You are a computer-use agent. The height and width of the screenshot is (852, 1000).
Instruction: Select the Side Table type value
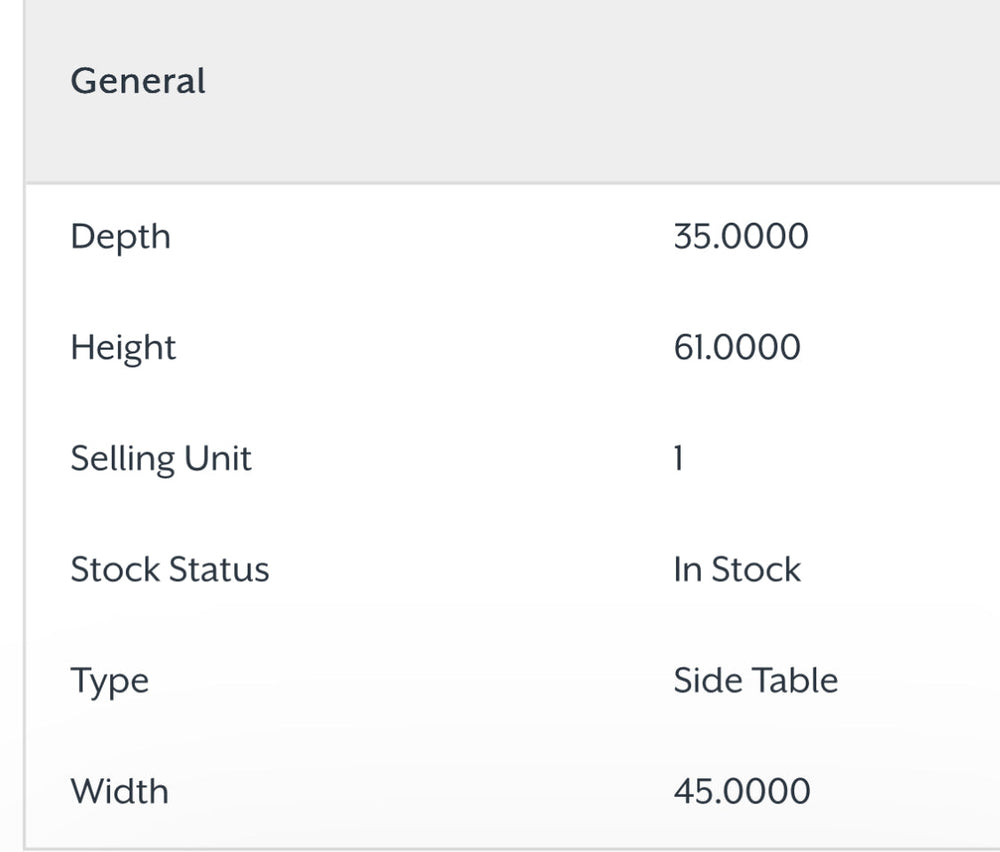click(755, 681)
